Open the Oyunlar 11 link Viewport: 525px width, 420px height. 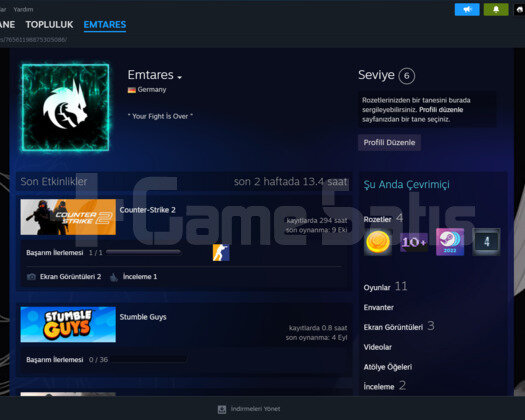coord(385,287)
